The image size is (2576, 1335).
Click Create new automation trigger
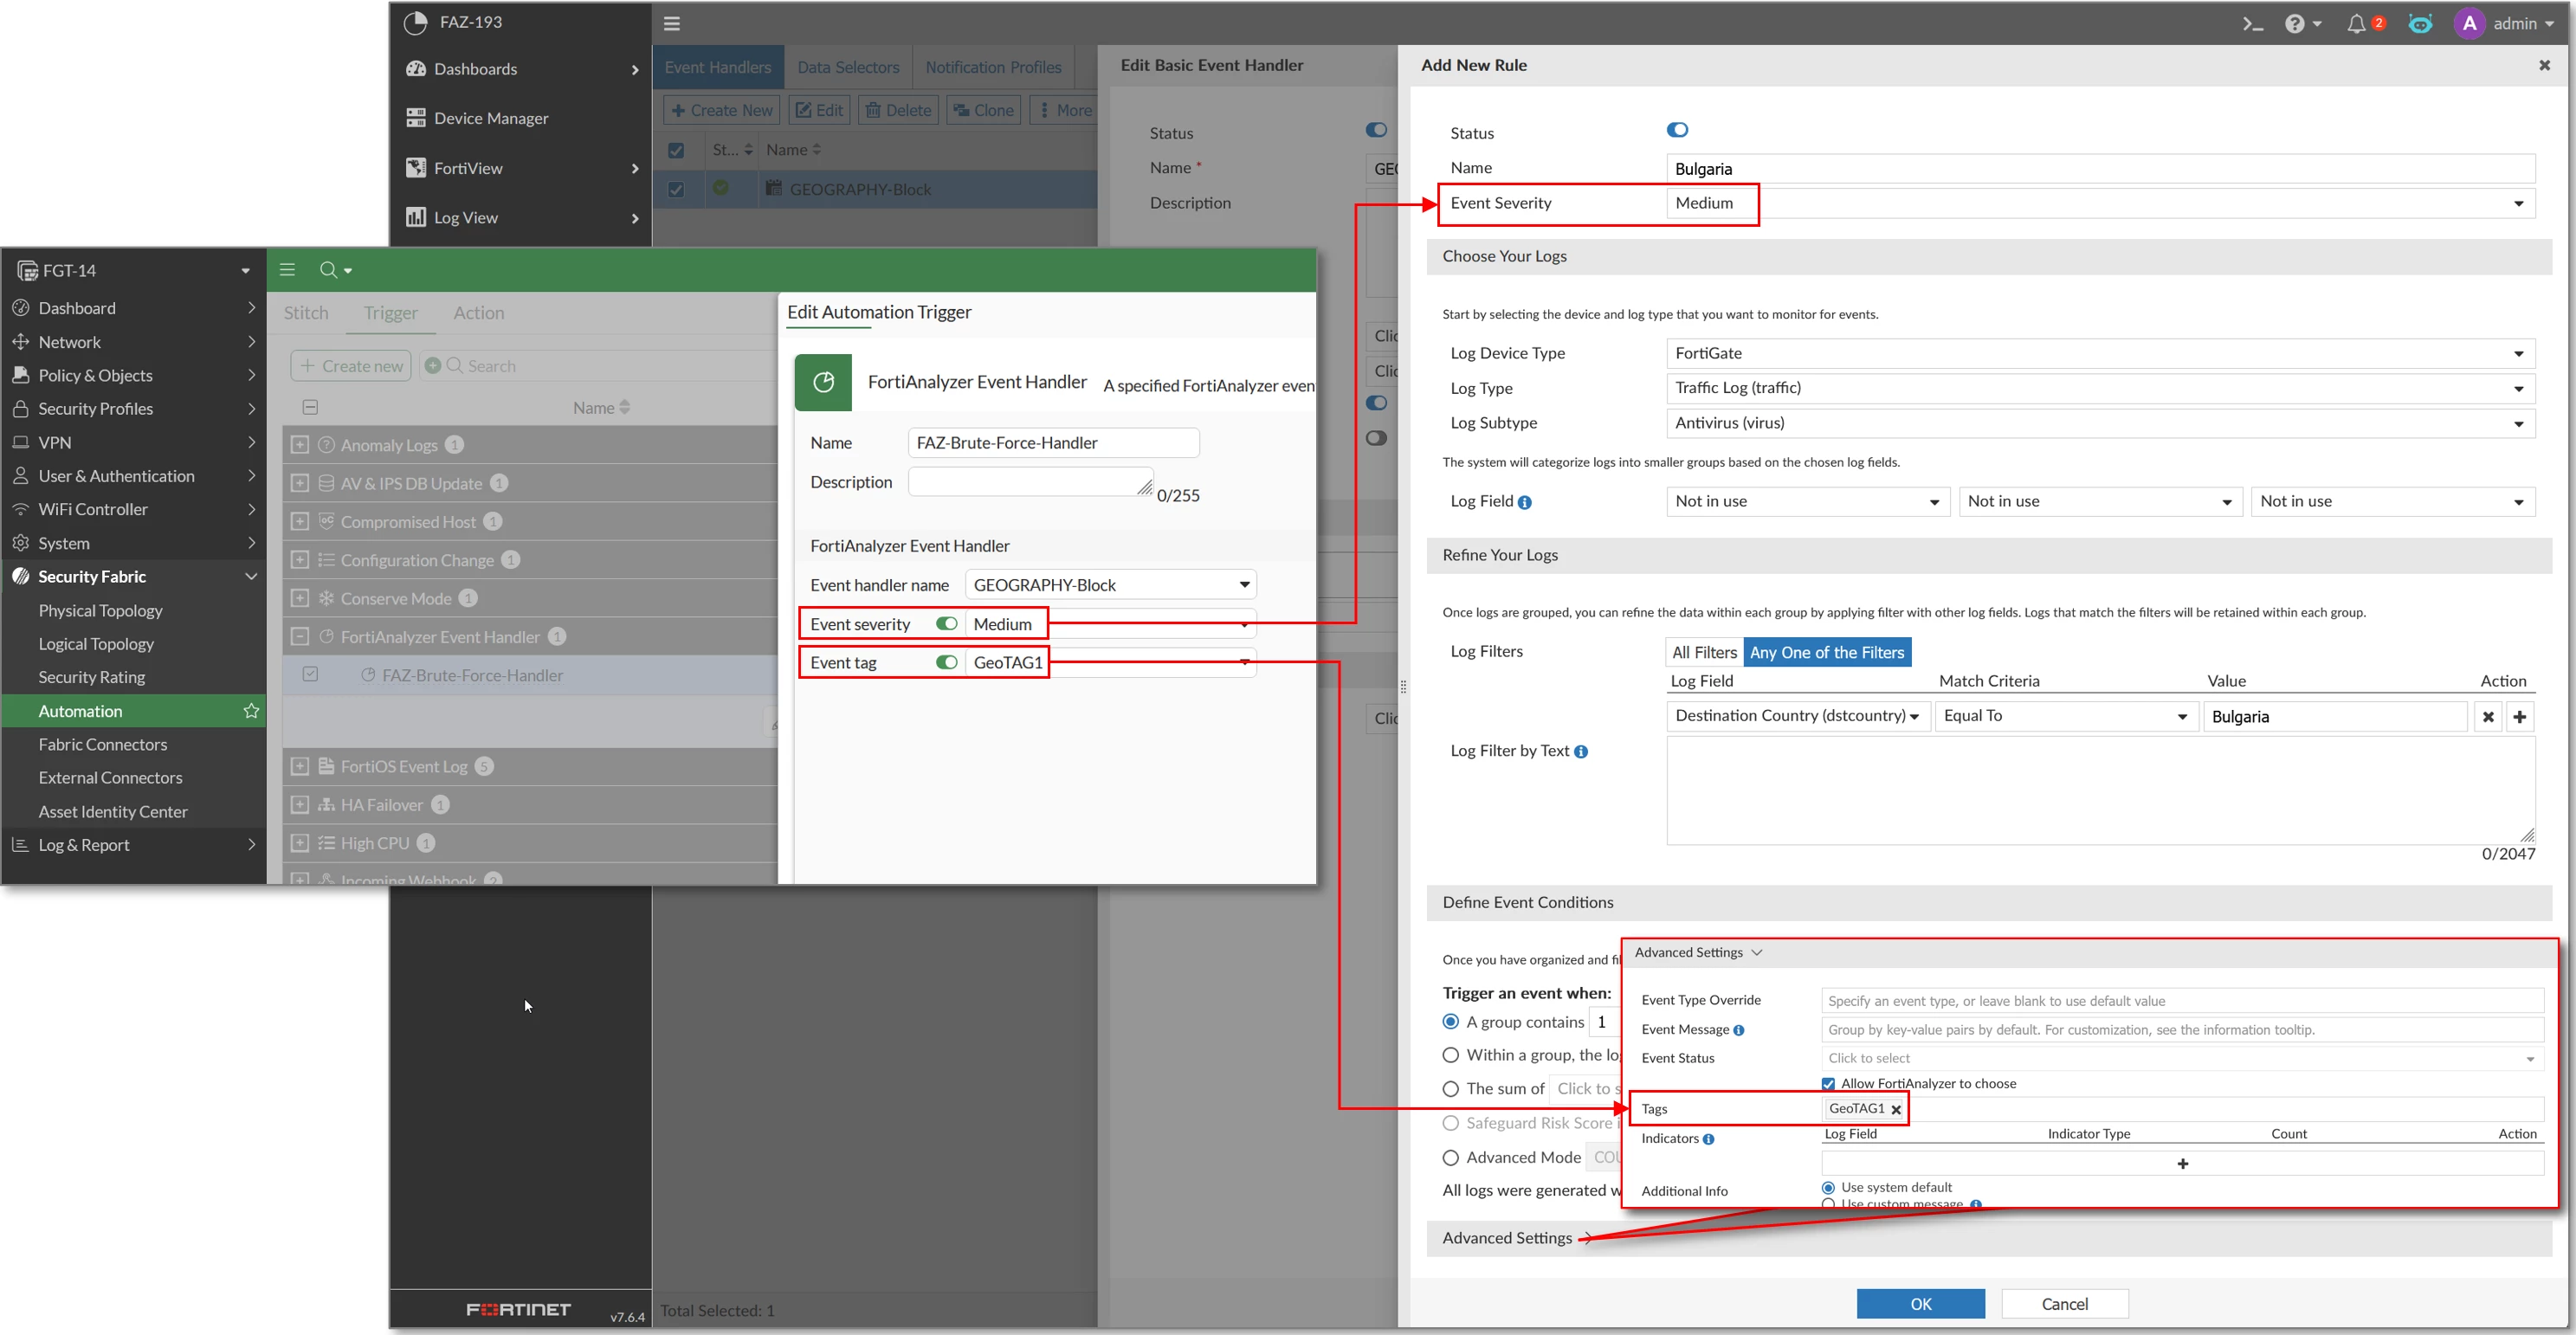351,366
